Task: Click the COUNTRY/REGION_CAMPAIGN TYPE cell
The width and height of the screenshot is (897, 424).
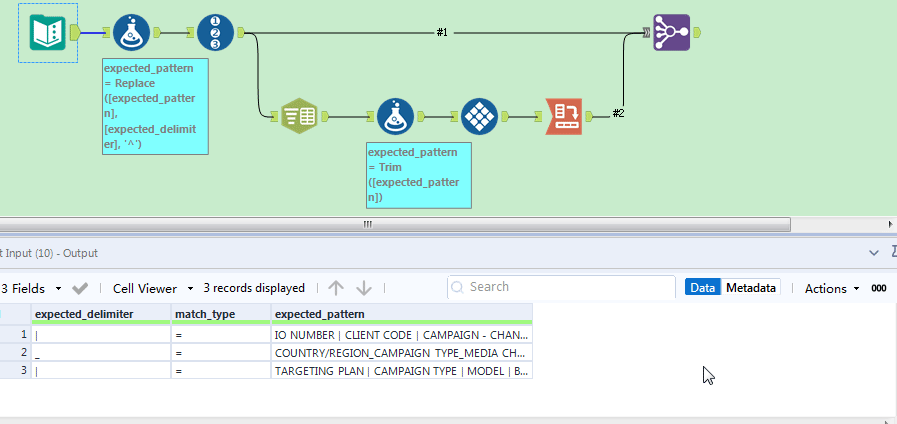Action: tap(402, 352)
